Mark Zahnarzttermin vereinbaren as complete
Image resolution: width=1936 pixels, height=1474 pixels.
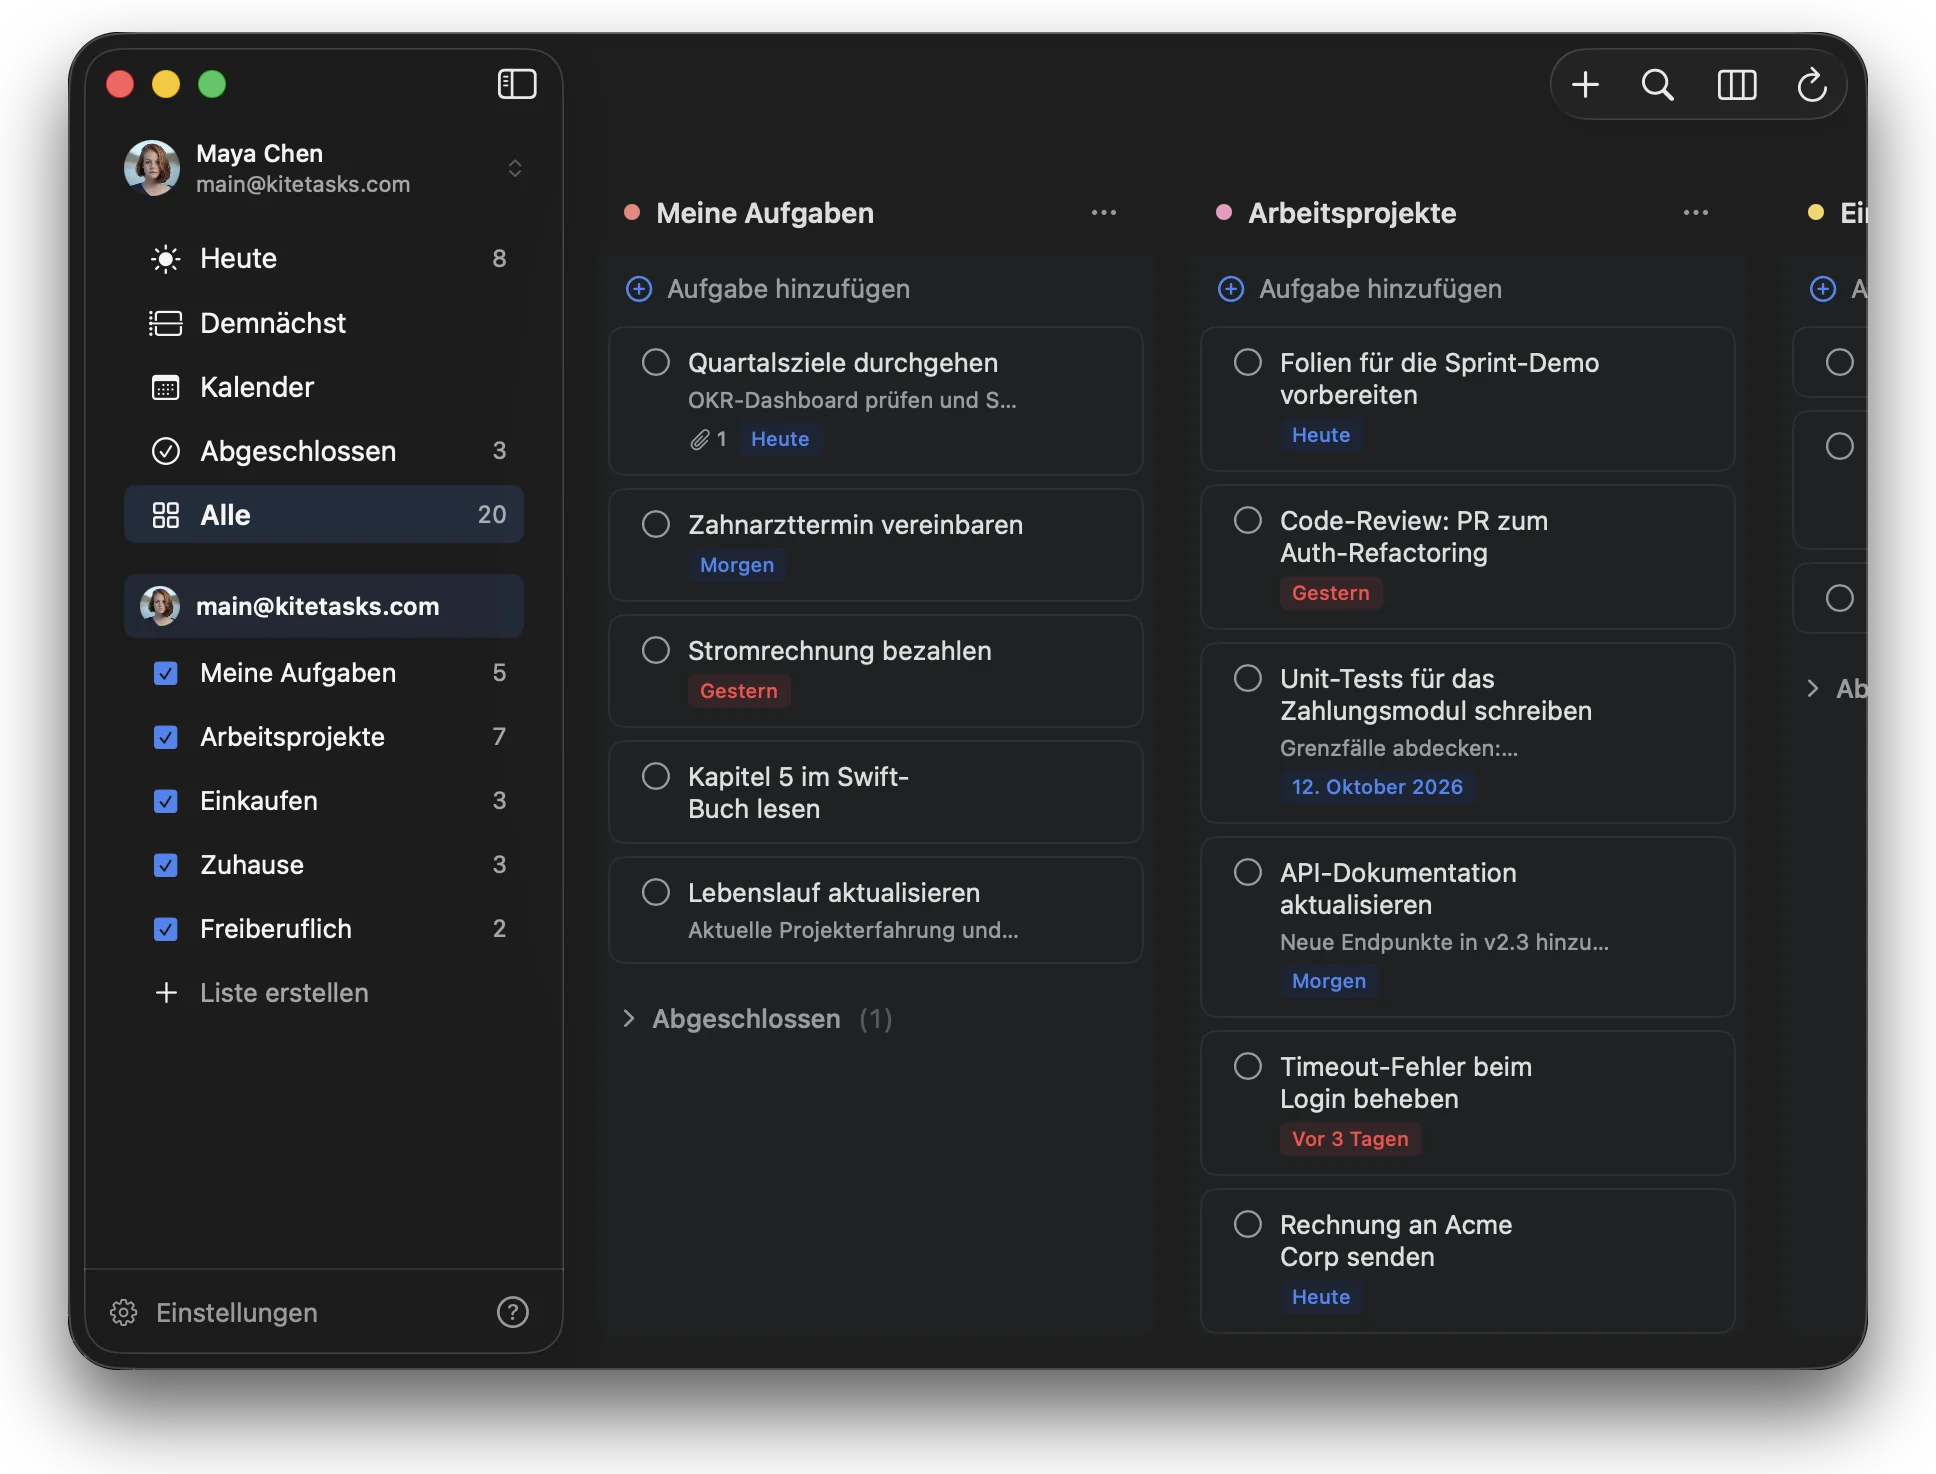pyautogui.click(x=656, y=524)
